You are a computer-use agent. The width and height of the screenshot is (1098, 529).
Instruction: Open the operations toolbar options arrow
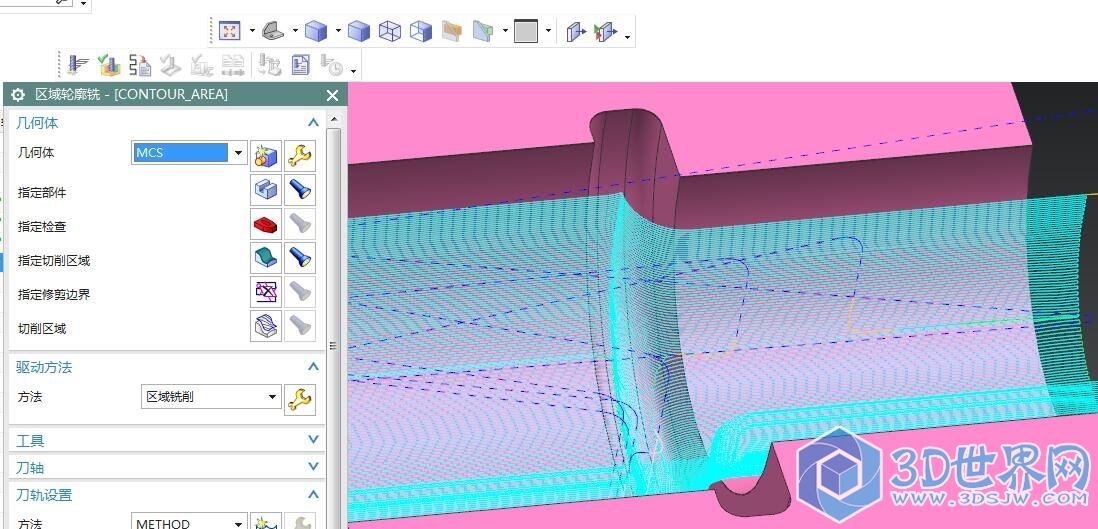point(354,70)
